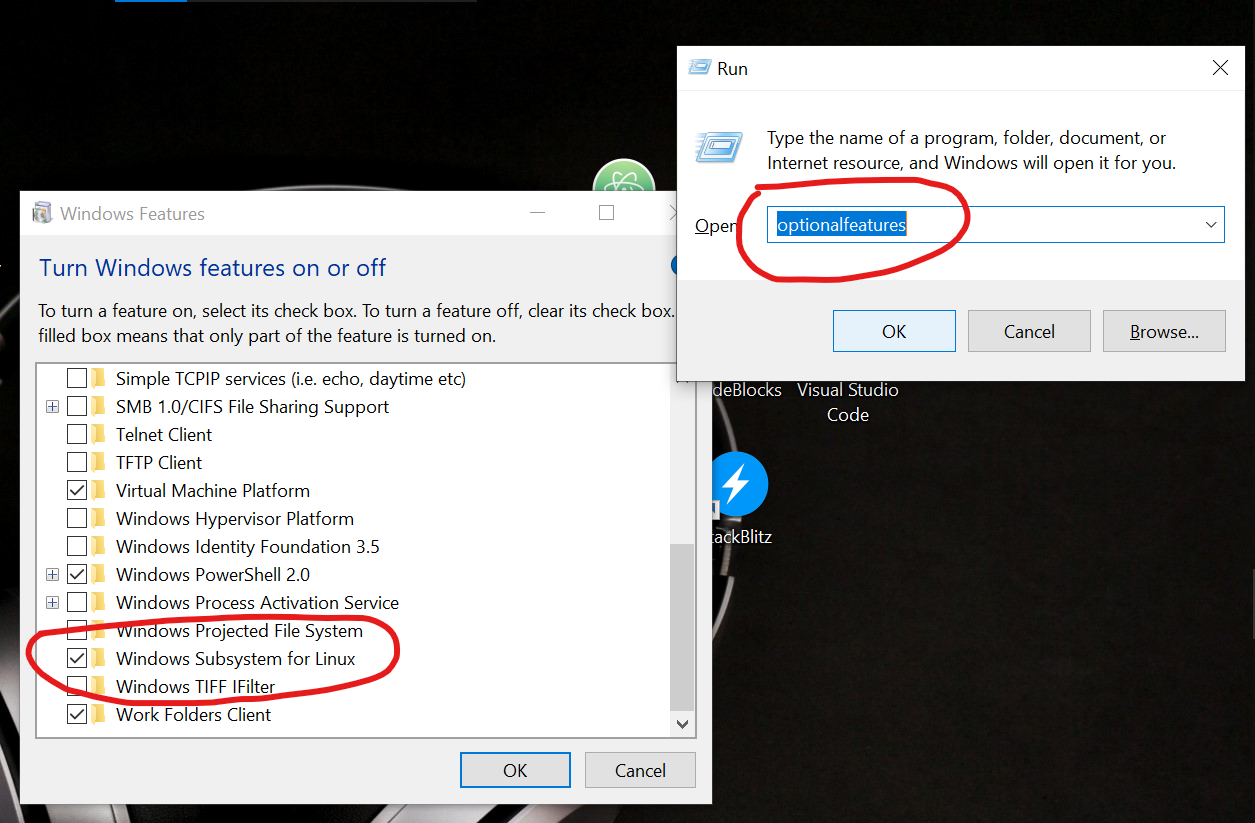Maximize the Windows Features window

[x=606, y=213]
